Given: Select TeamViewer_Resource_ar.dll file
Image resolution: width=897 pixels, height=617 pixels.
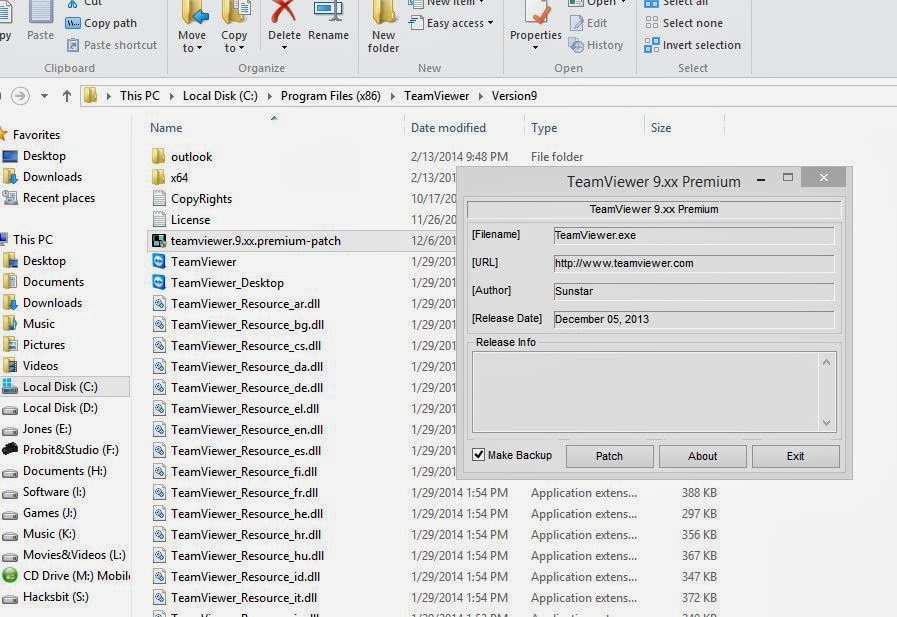Looking at the screenshot, I should 245,304.
